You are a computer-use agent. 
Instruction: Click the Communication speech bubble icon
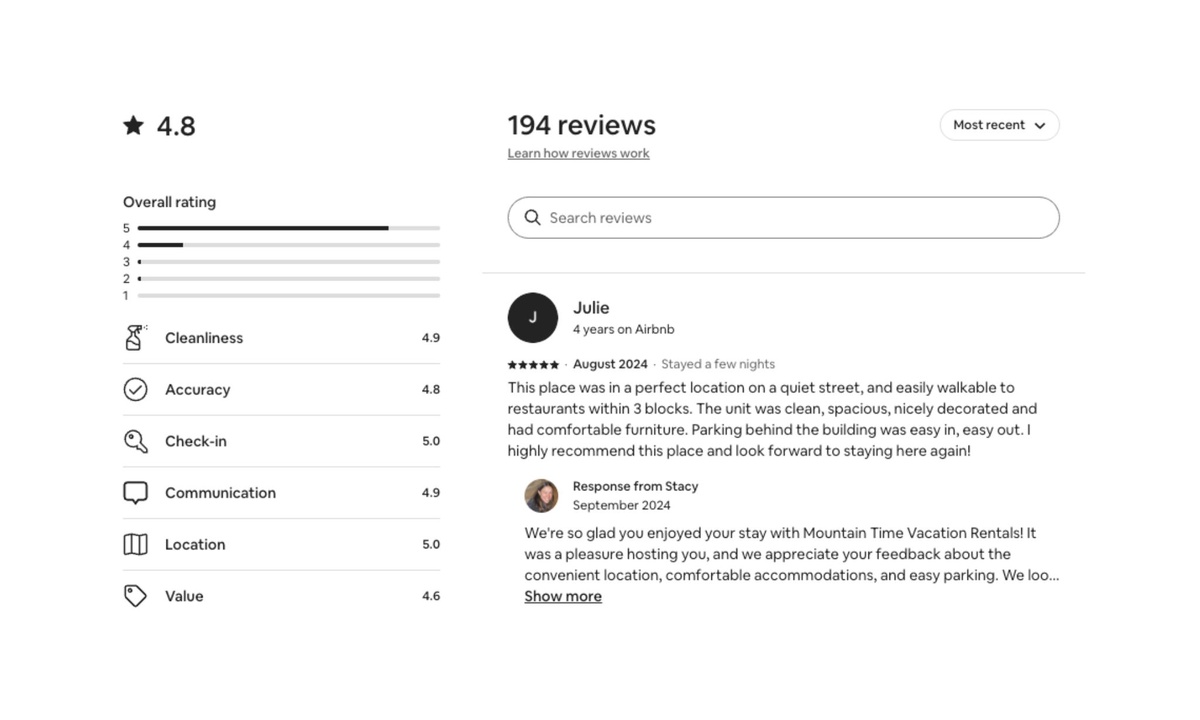click(x=135, y=493)
